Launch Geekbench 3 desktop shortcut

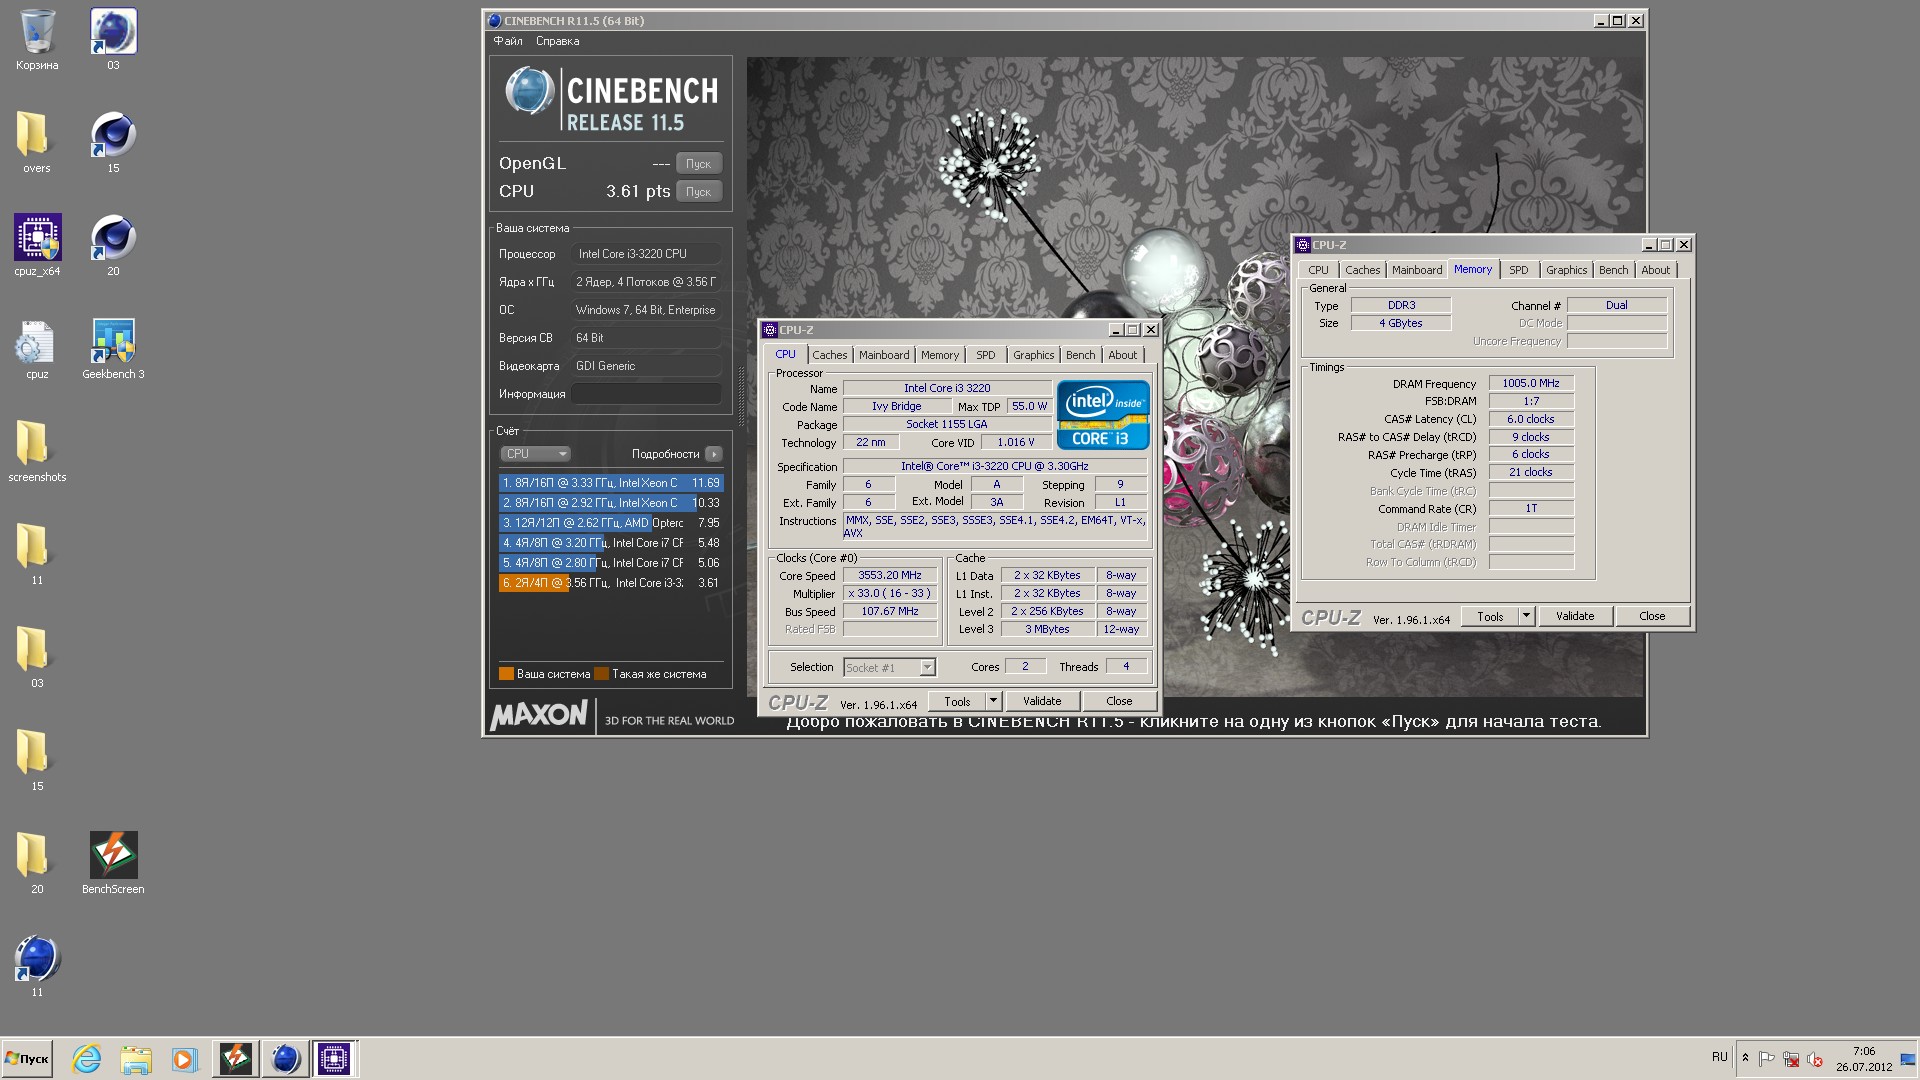(x=113, y=349)
